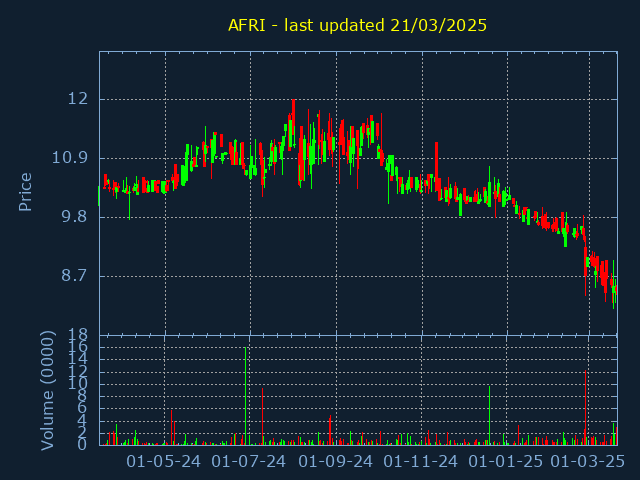Click the price axis label 9.8
This screenshot has width=640, height=480.
tap(75, 217)
